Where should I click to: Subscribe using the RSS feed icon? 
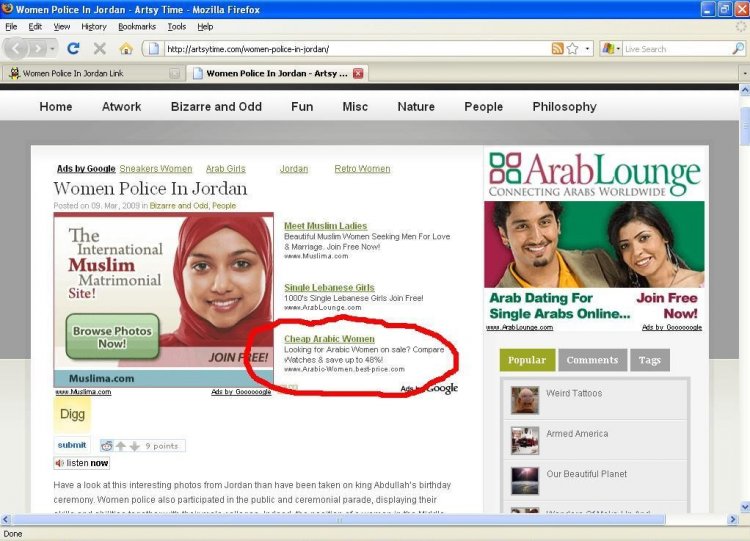coord(557,48)
